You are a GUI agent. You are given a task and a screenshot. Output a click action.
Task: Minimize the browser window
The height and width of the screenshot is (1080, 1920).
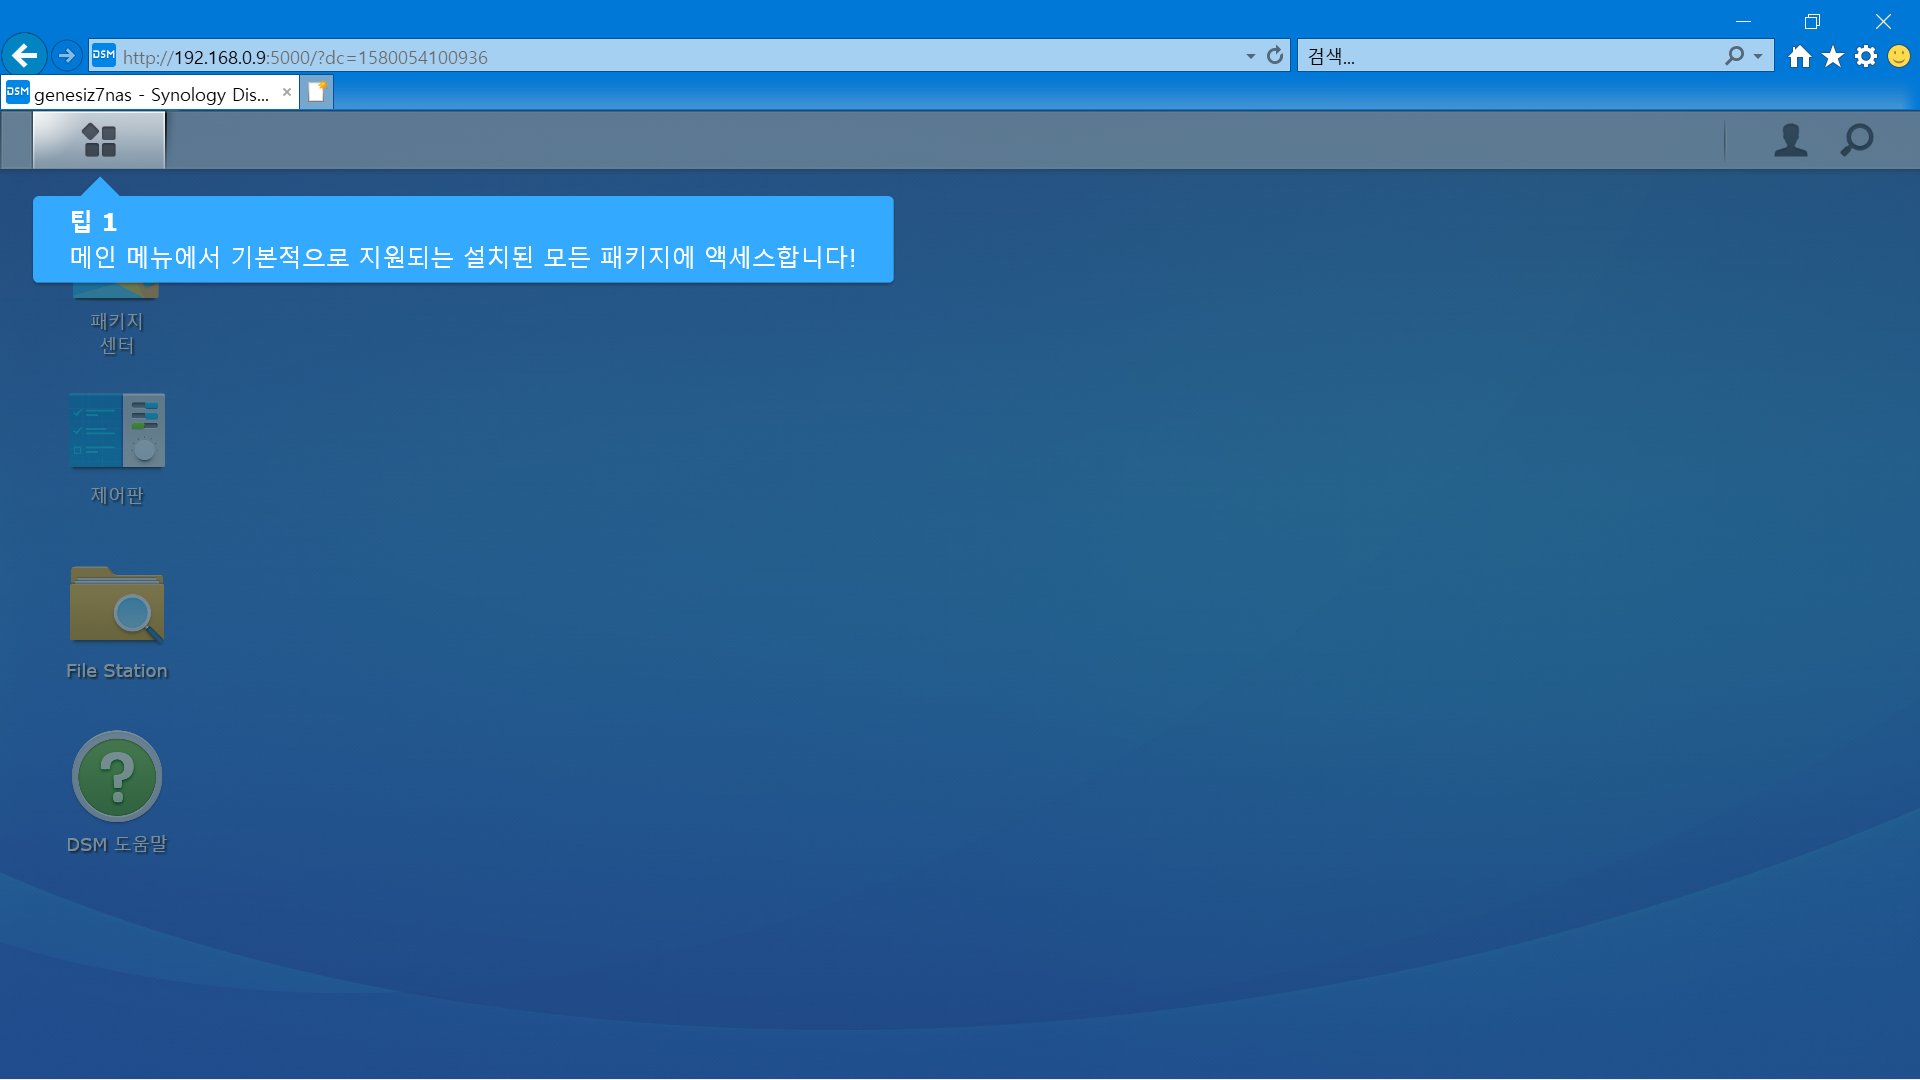(1743, 21)
